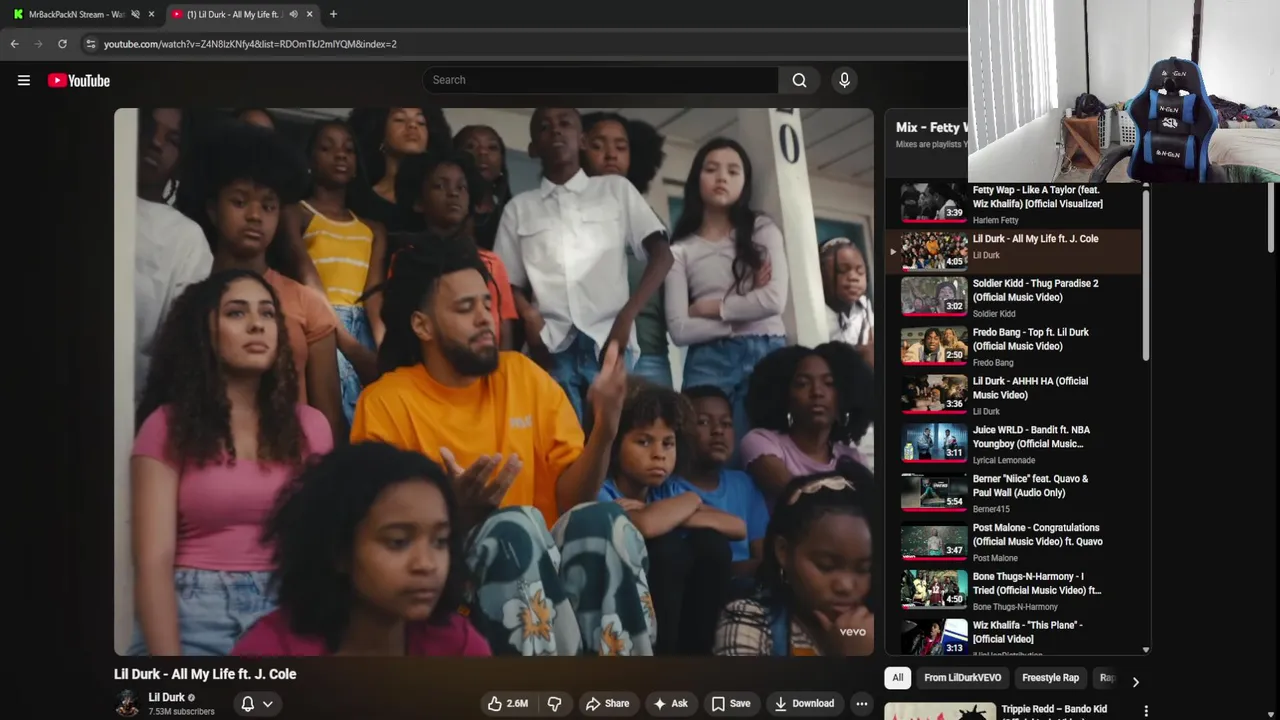Screen dimensions: 1280x720
Task: Play Juice WRLD Bandit video
Action: pos(1014,444)
